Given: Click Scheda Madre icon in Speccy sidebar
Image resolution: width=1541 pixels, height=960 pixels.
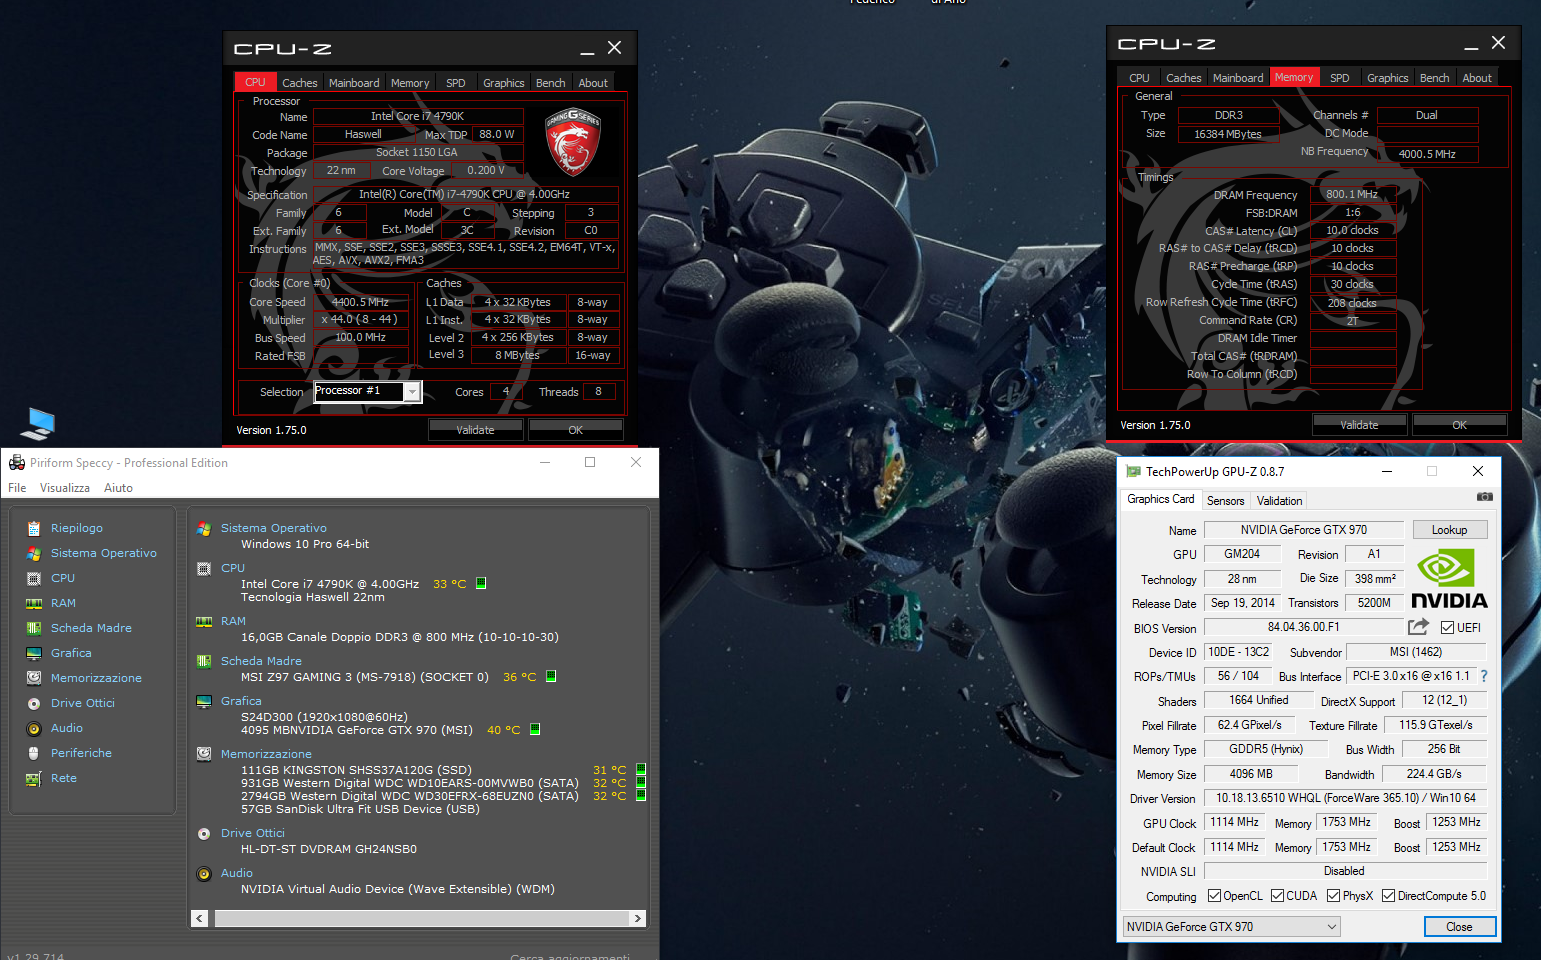Looking at the screenshot, I should coord(34,628).
